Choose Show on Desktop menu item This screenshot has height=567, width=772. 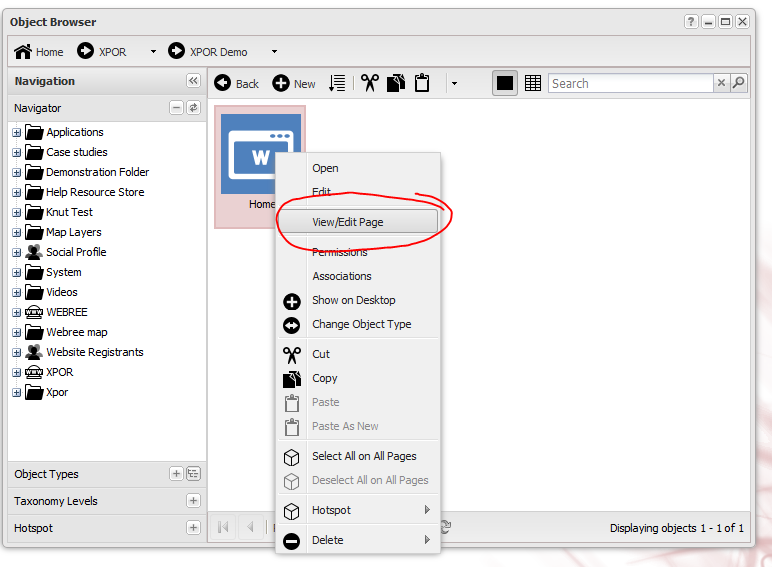tap(358, 300)
